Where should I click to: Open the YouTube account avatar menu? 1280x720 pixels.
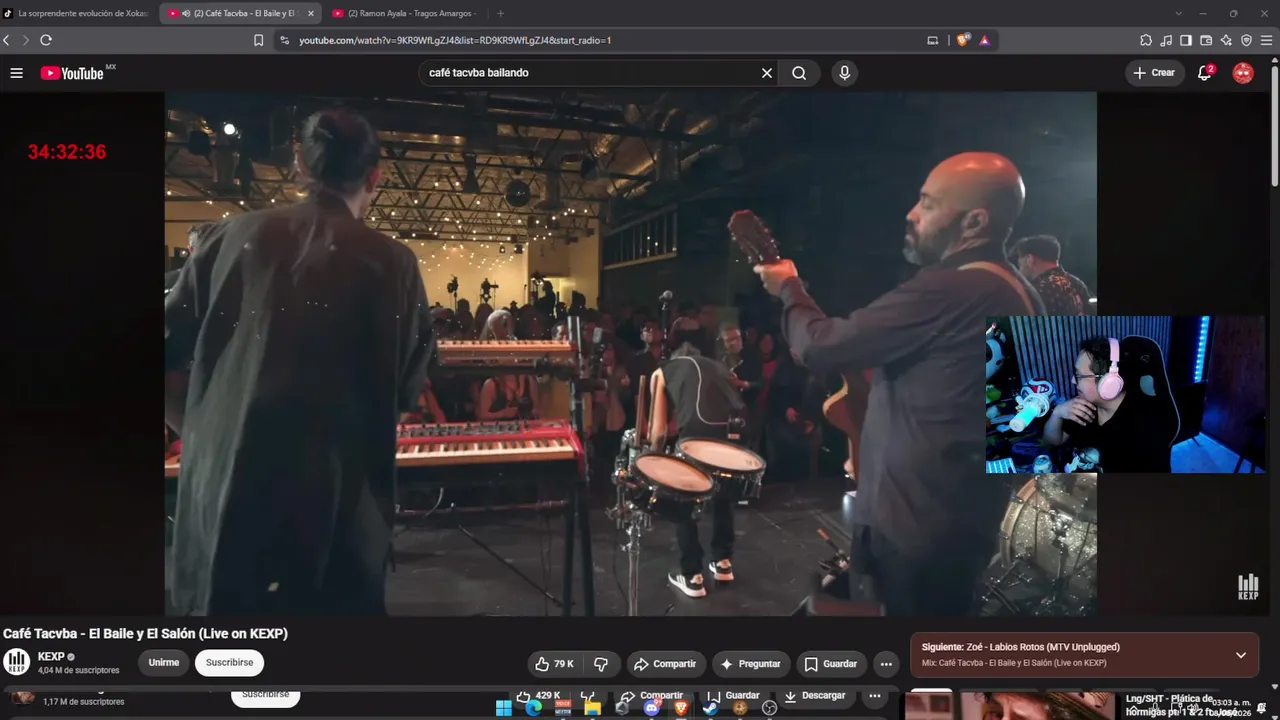click(x=1243, y=73)
